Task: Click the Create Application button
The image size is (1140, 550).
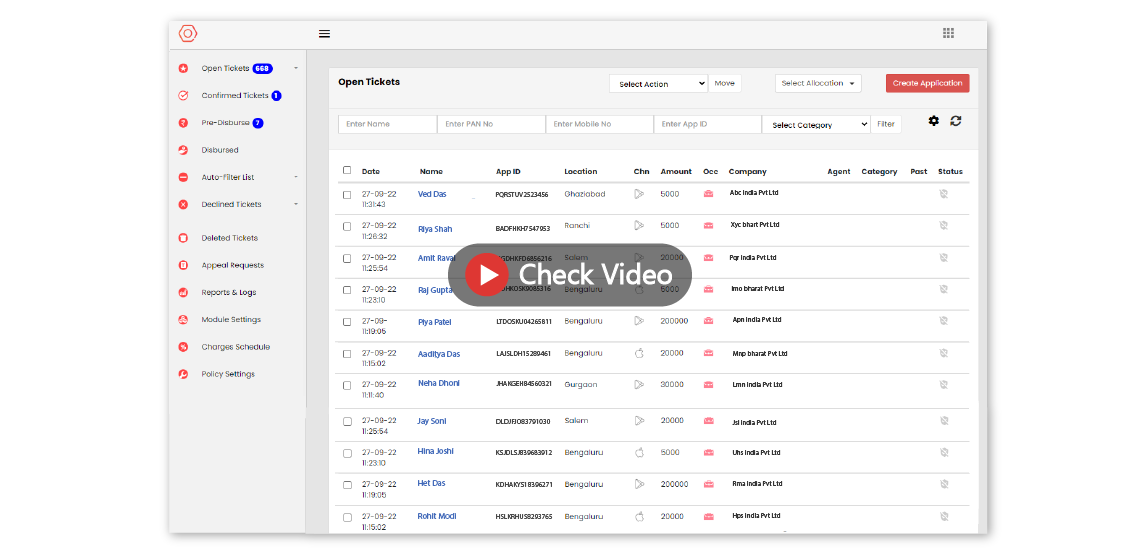Action: pos(927,83)
